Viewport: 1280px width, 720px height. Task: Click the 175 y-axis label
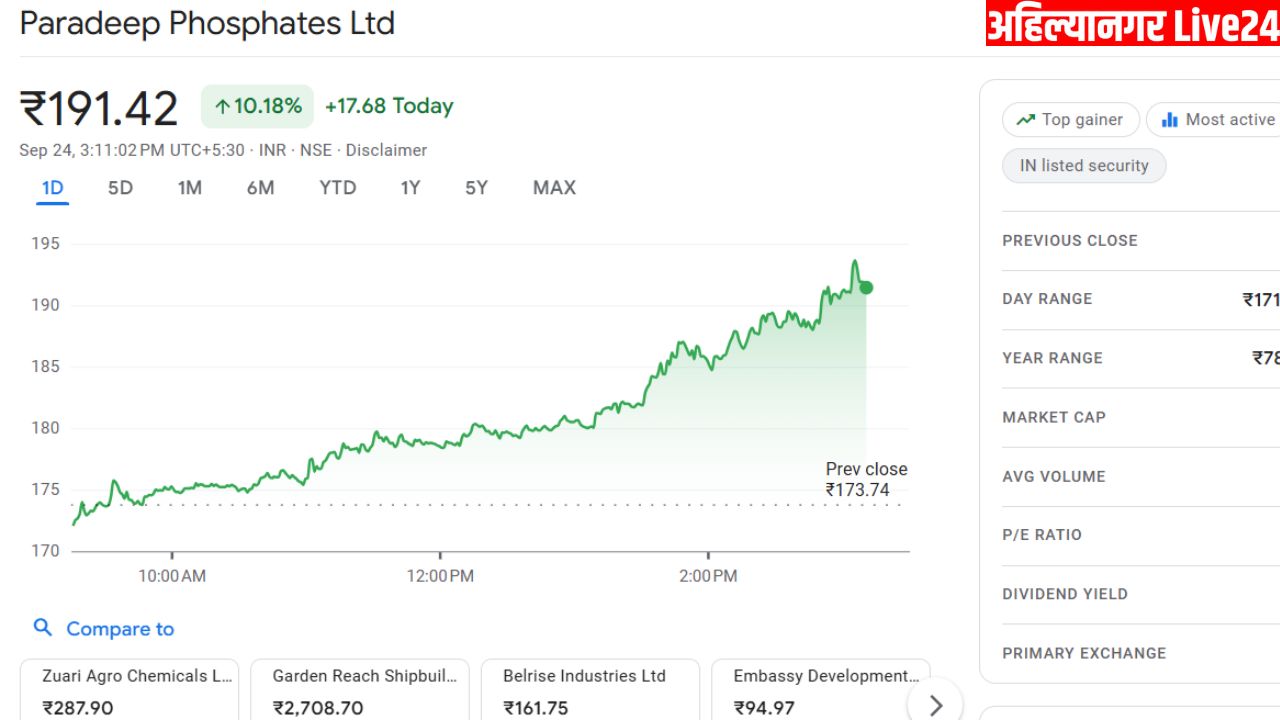click(x=45, y=490)
